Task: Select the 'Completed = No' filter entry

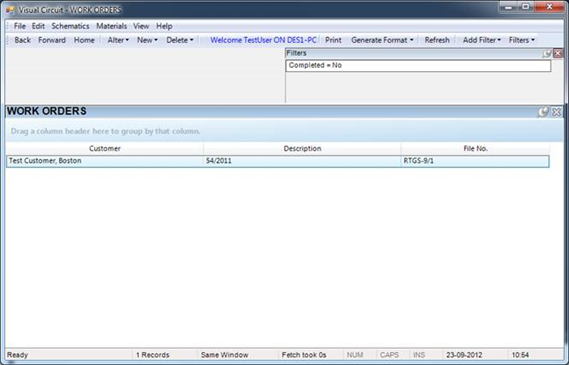Action: coord(418,66)
